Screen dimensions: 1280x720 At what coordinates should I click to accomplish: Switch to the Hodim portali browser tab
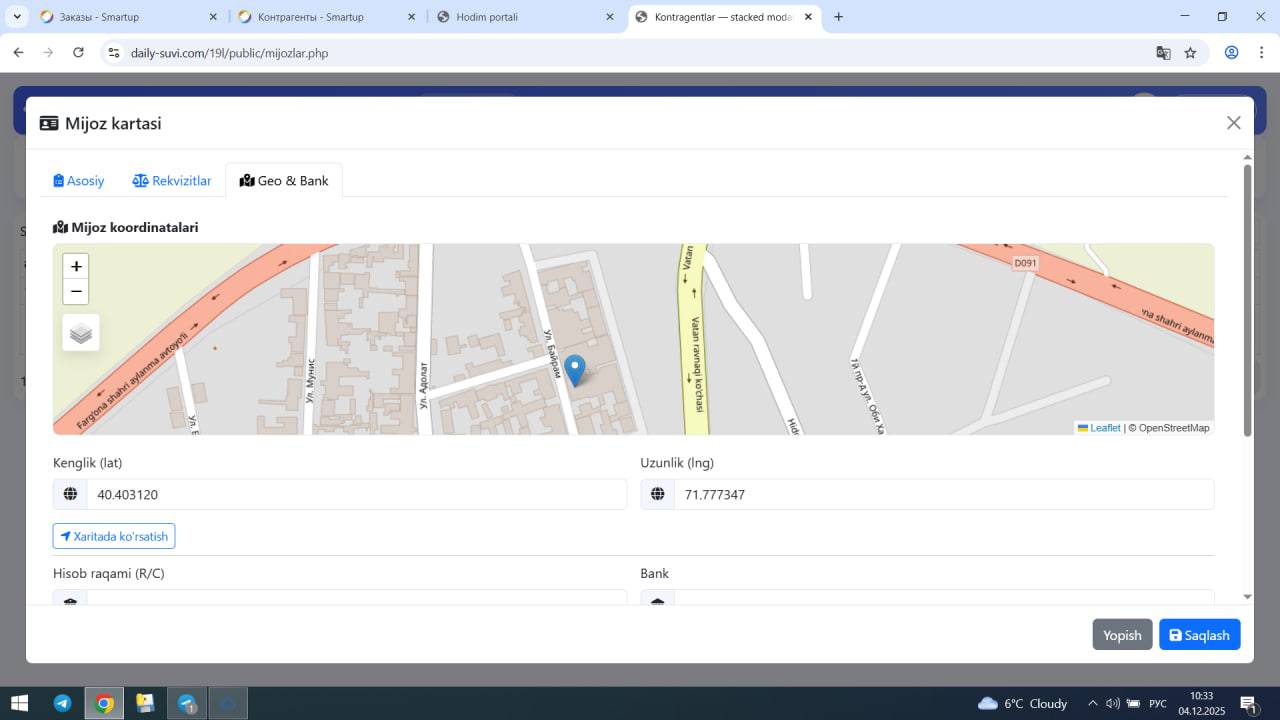[x=525, y=17]
